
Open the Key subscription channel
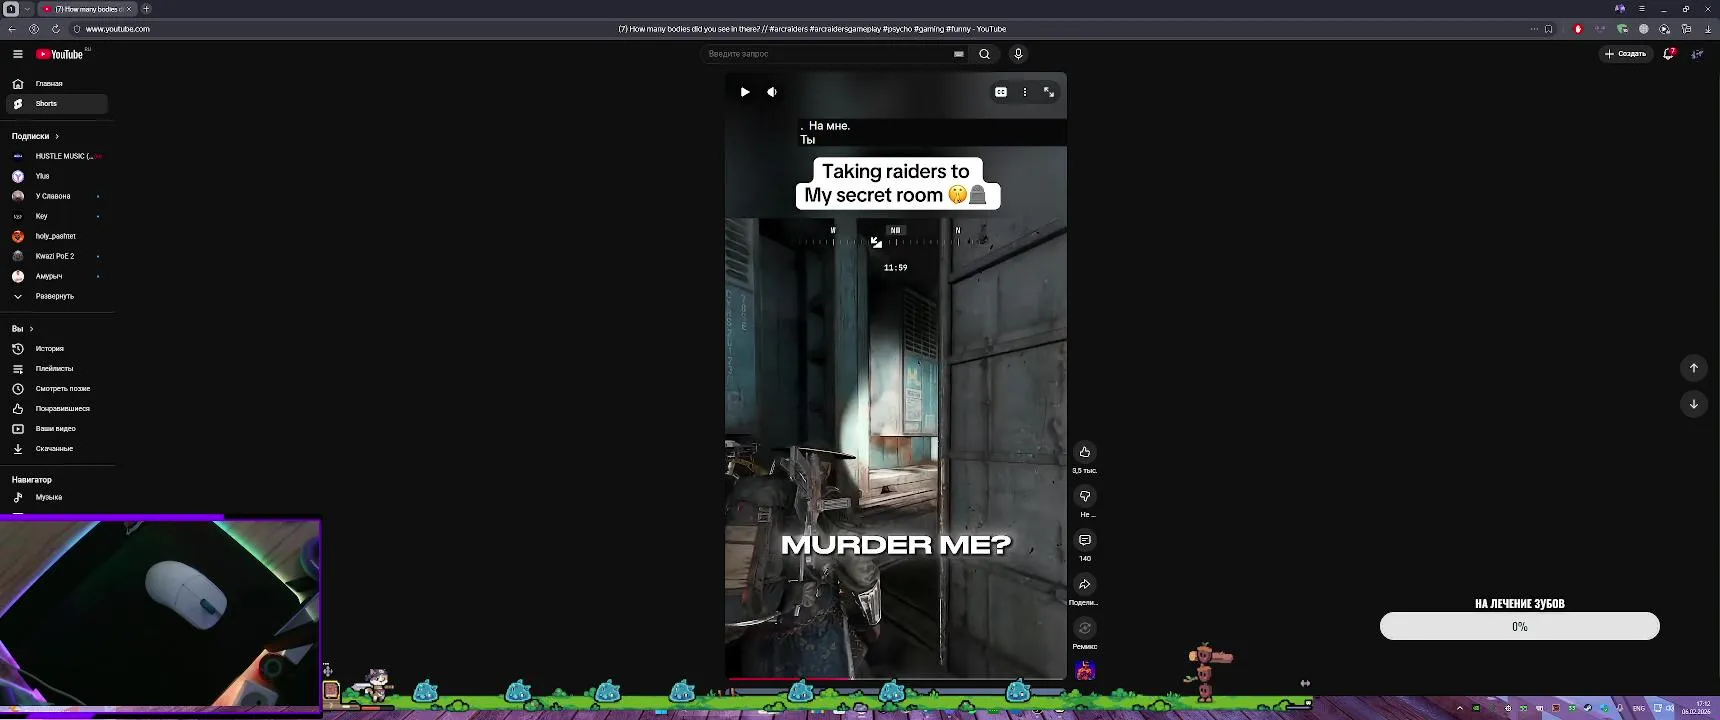click(x=57, y=216)
